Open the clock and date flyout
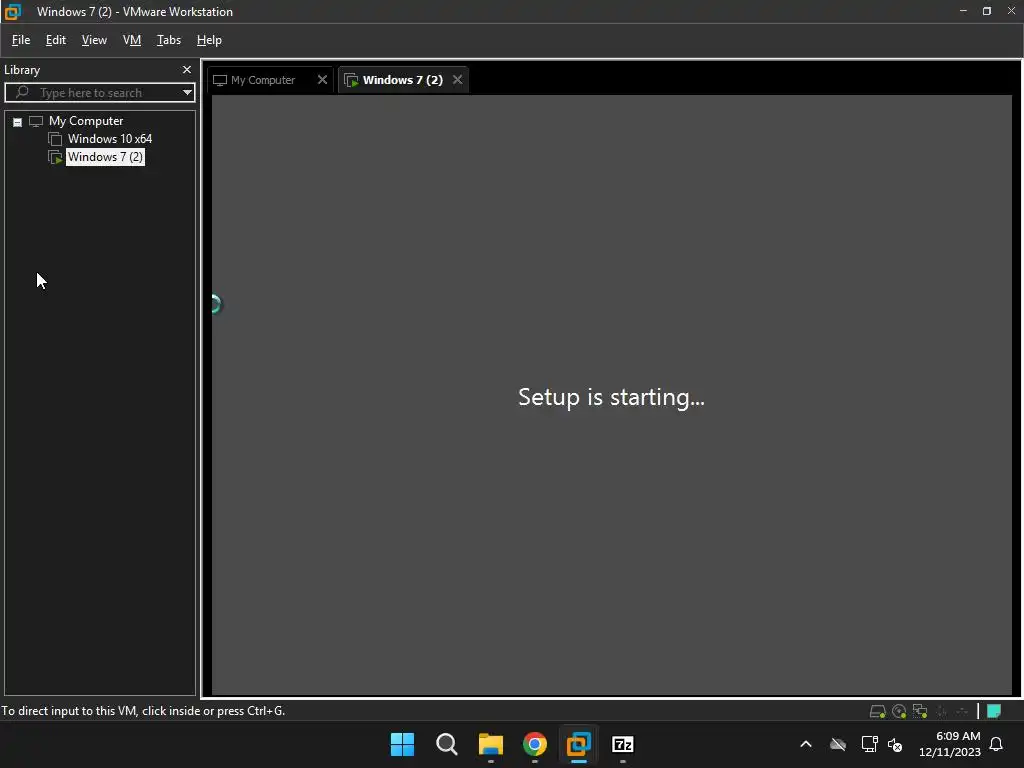This screenshot has width=1024, height=768. click(950, 744)
